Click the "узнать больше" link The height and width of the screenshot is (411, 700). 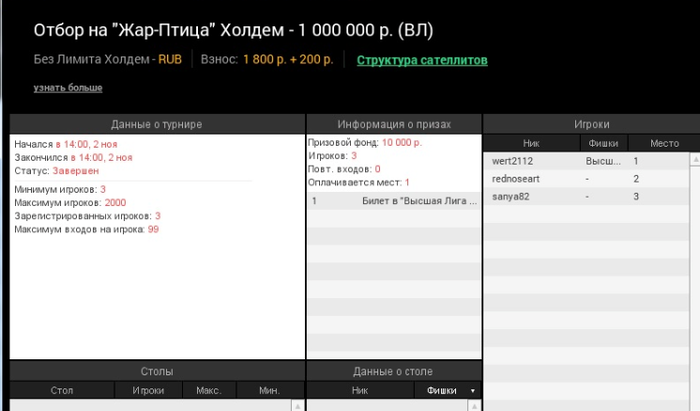[68, 87]
